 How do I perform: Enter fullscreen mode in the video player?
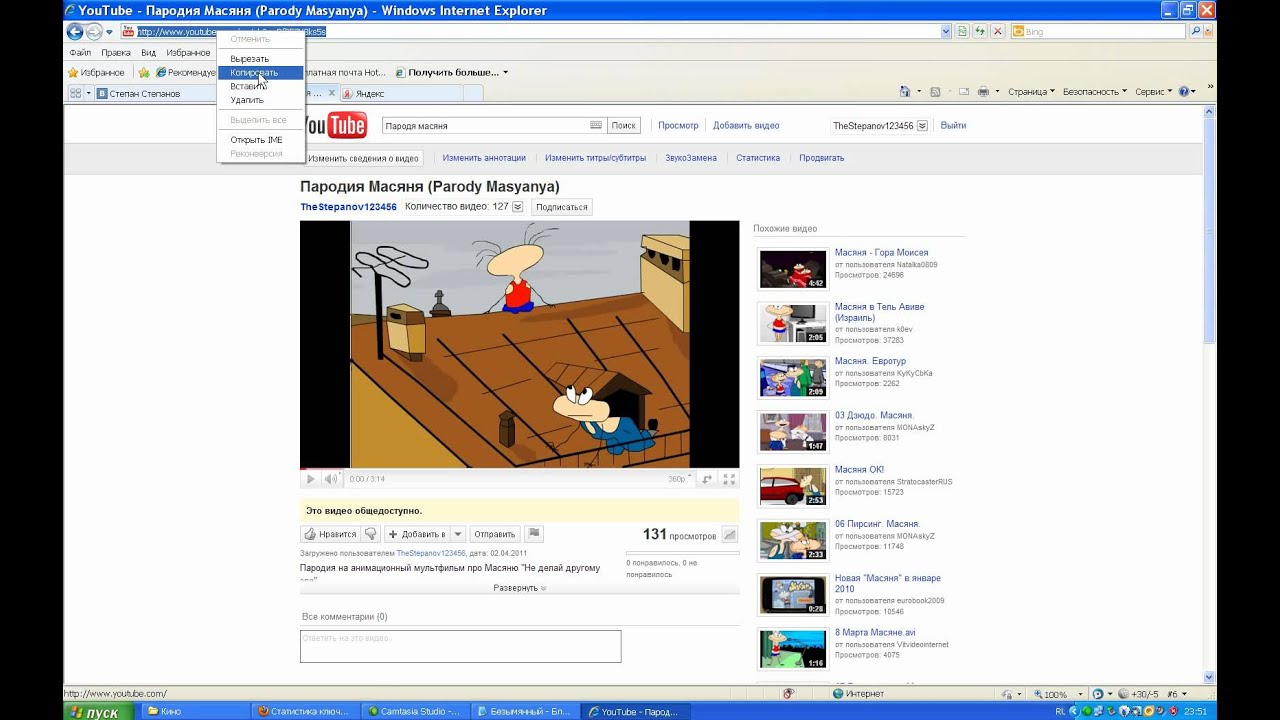(x=729, y=479)
